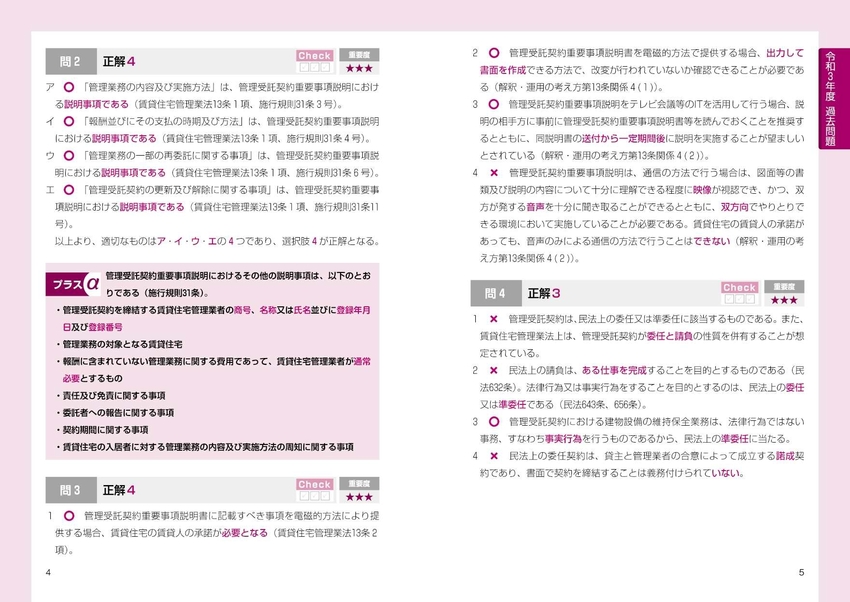Image resolution: width=850 pixels, height=602 pixels.
Task: Click the pink Check label for 問2
Action: (314, 55)
